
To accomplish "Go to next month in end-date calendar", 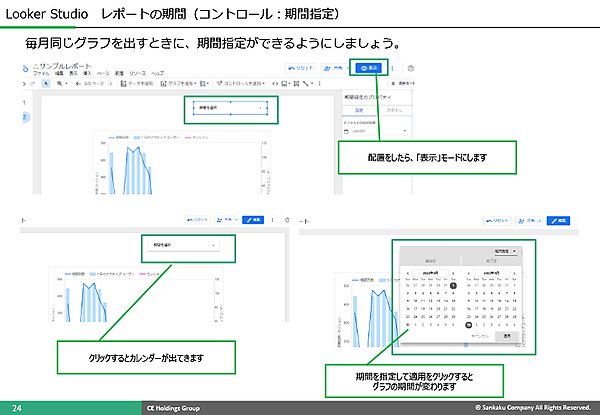I will click(514, 273).
